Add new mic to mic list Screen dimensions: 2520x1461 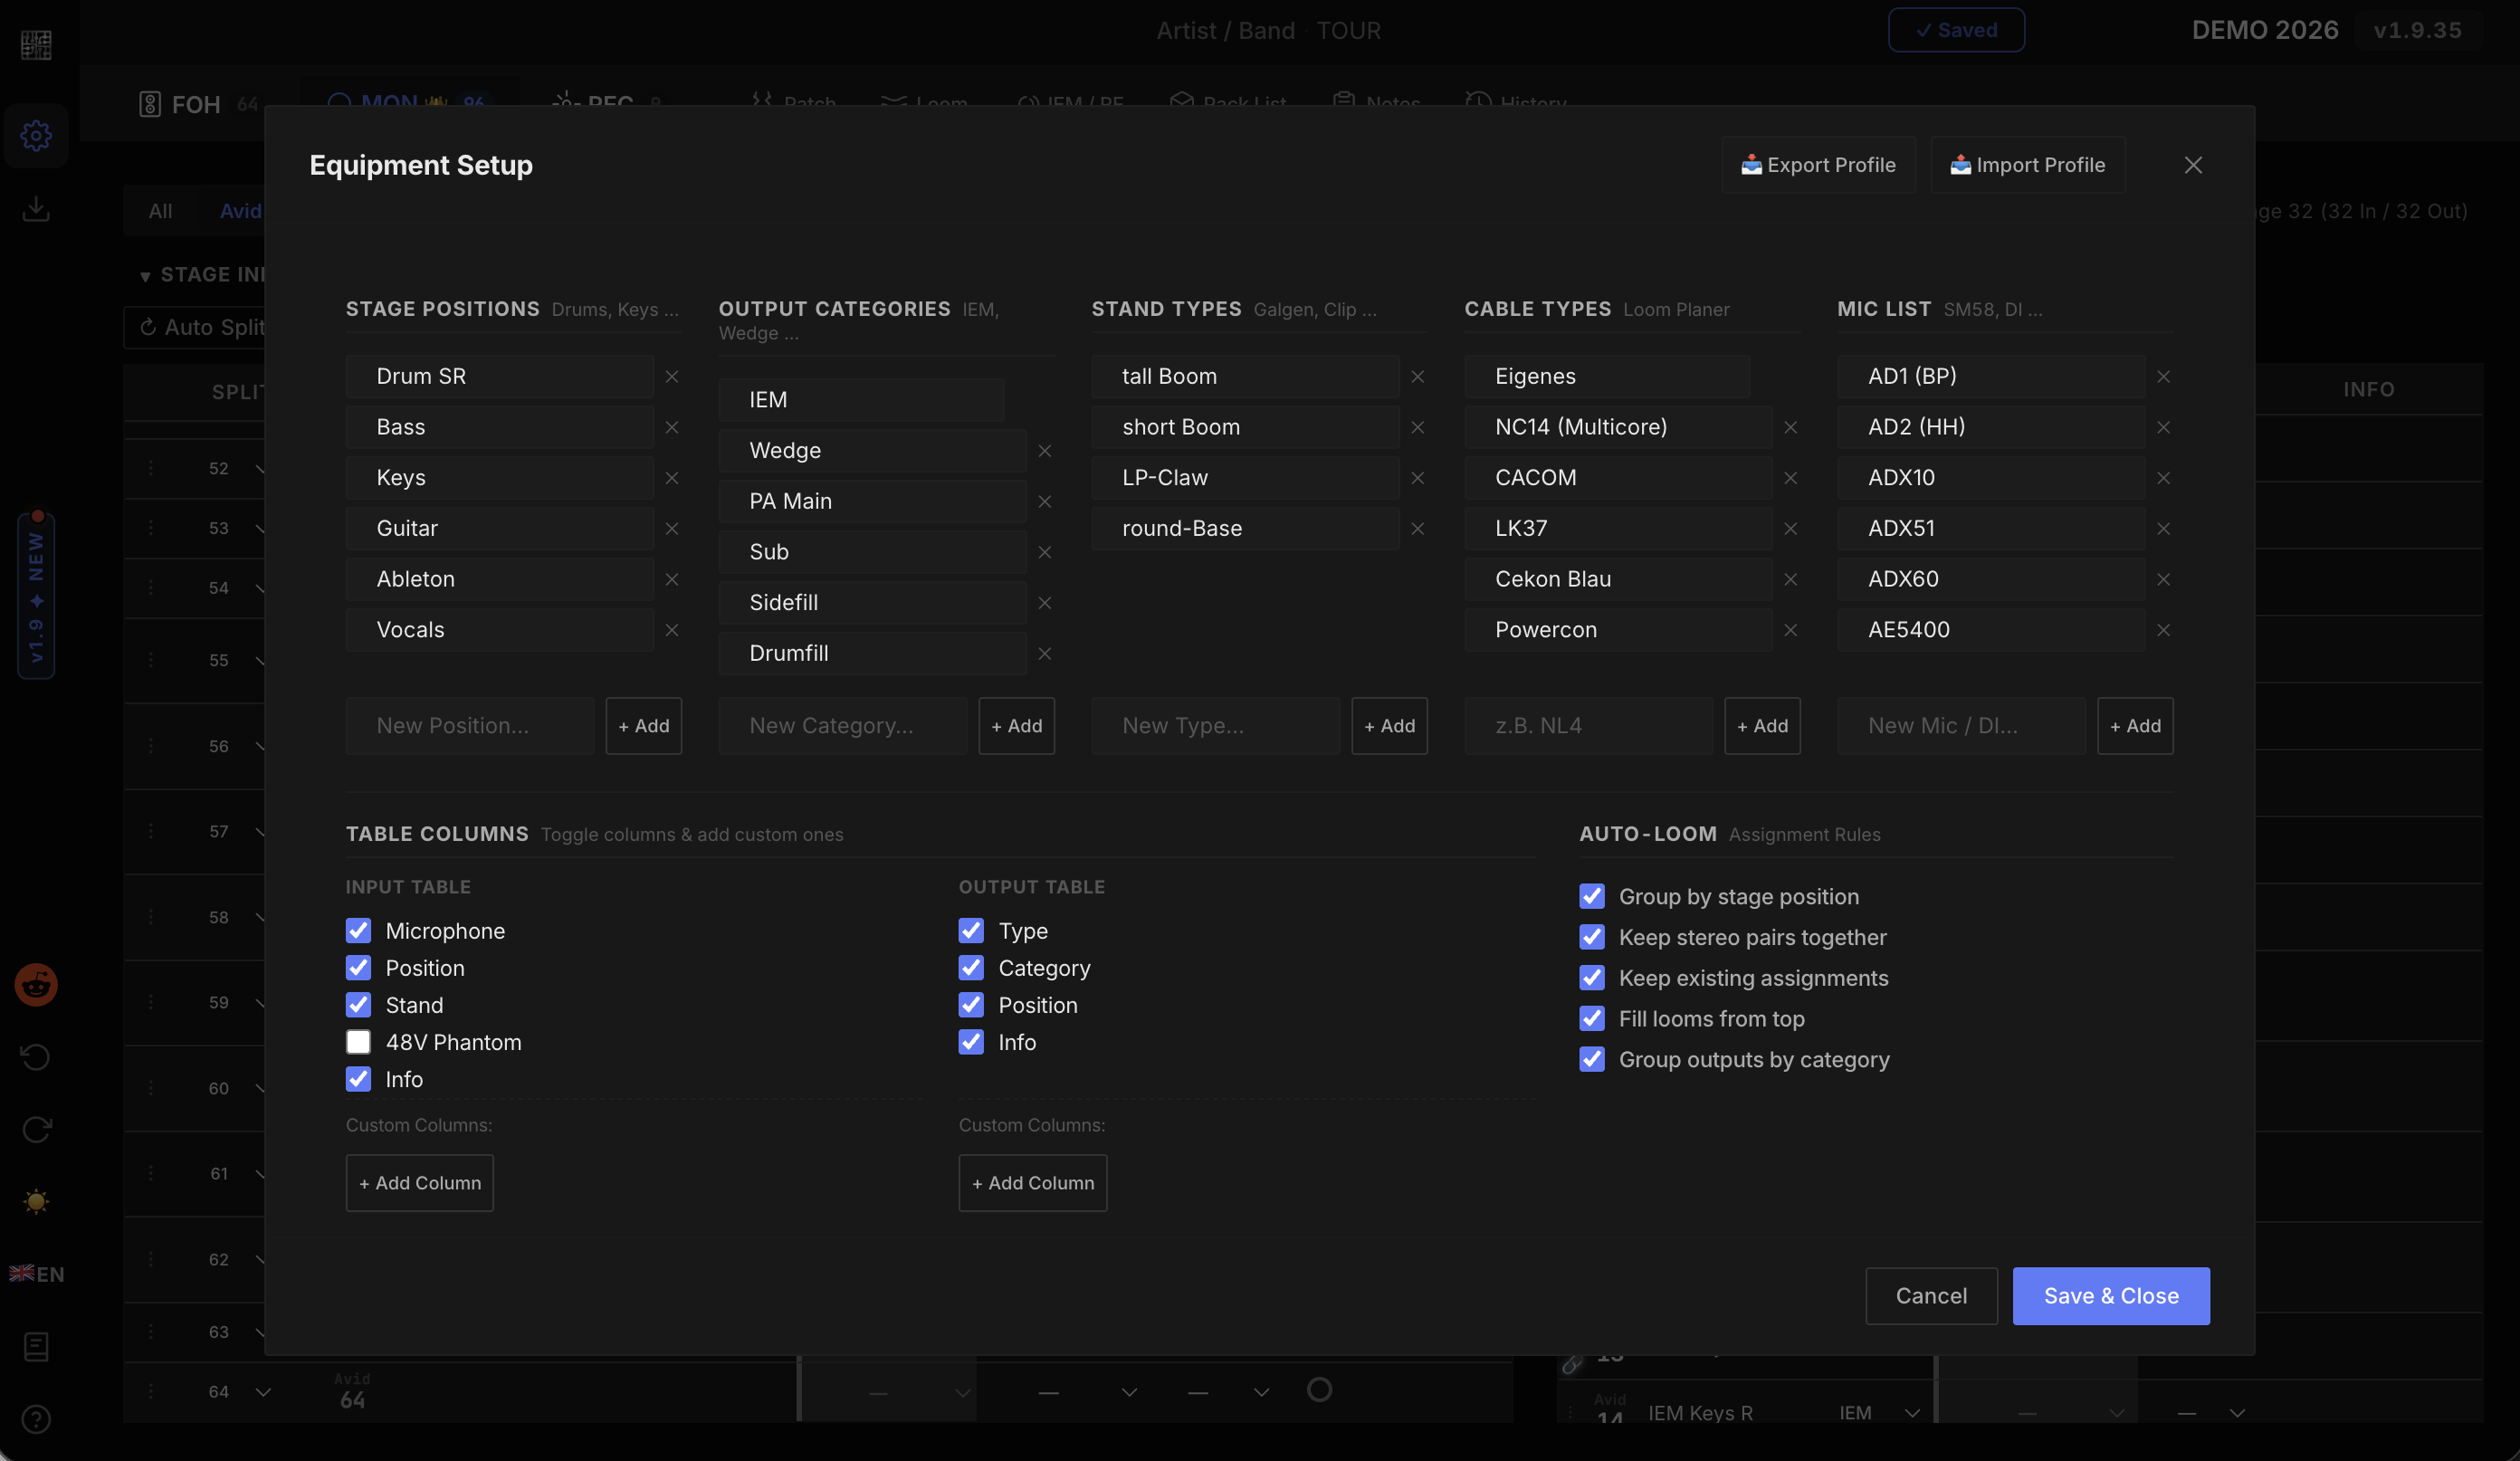pos(2136,726)
